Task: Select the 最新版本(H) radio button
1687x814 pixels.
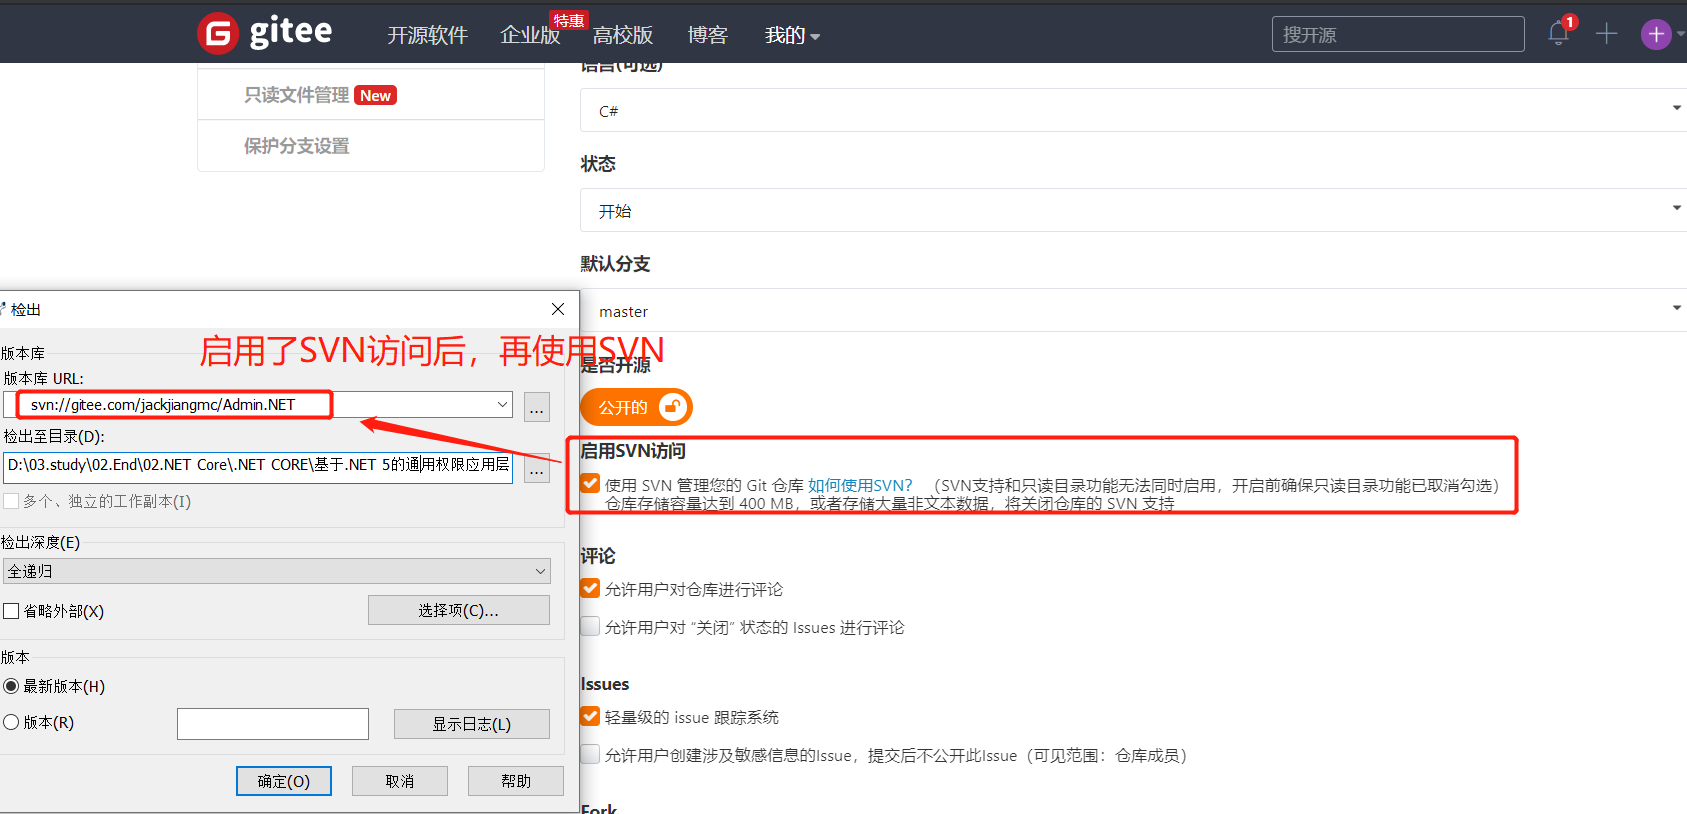Action: coord(11,686)
